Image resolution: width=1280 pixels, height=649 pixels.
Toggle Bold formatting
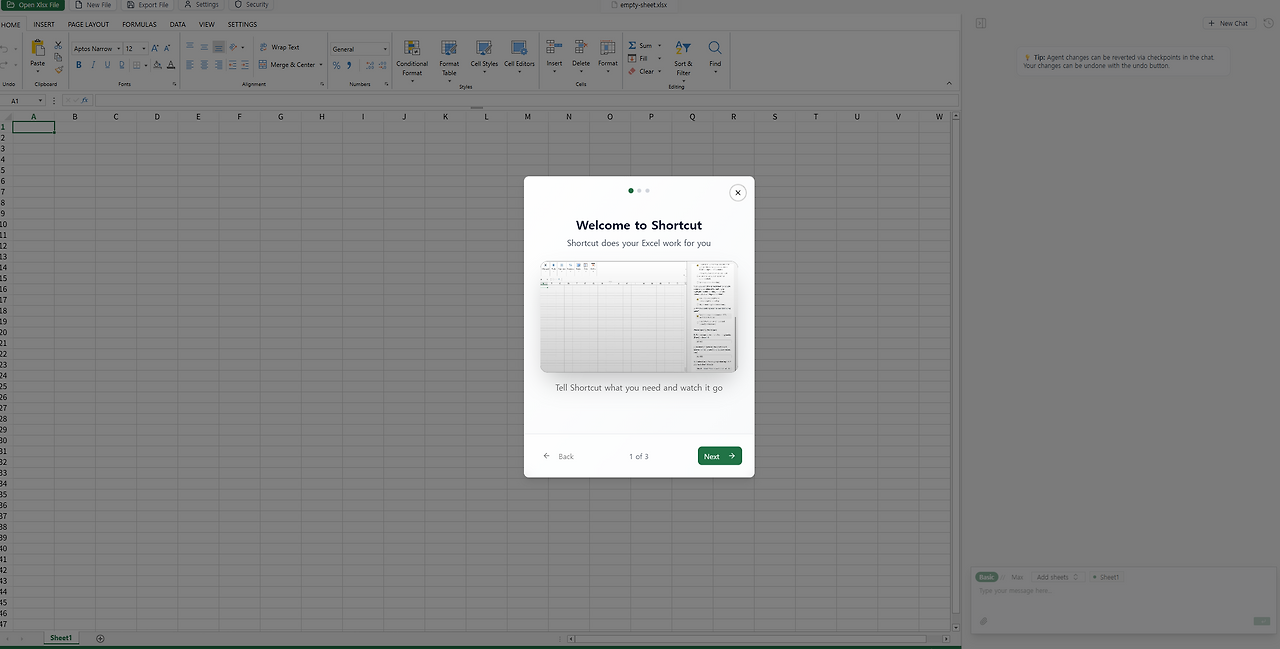(79, 65)
